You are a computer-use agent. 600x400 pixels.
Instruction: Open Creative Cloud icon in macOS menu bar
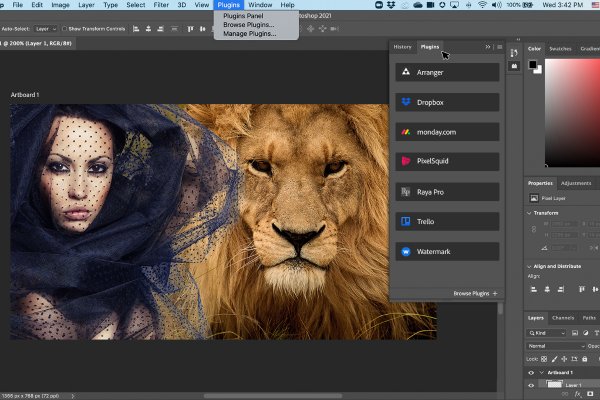(x=418, y=5)
